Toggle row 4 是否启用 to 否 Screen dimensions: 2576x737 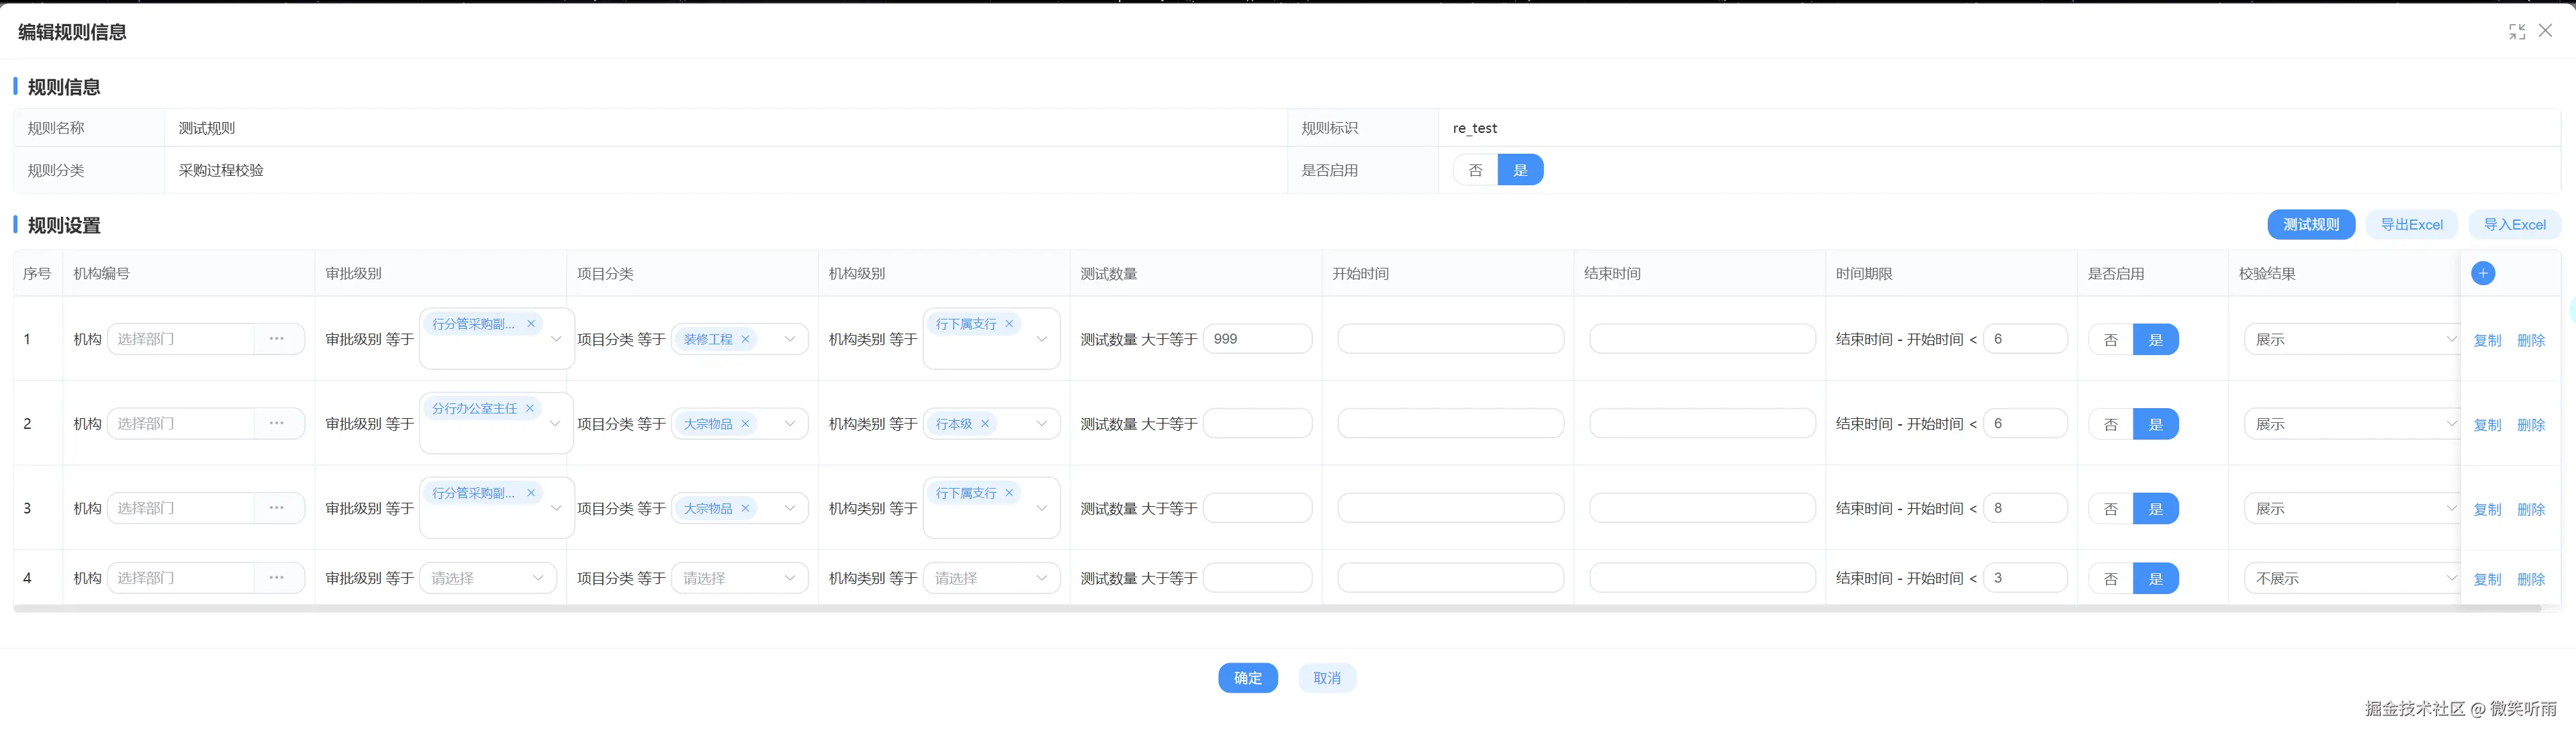point(2111,579)
